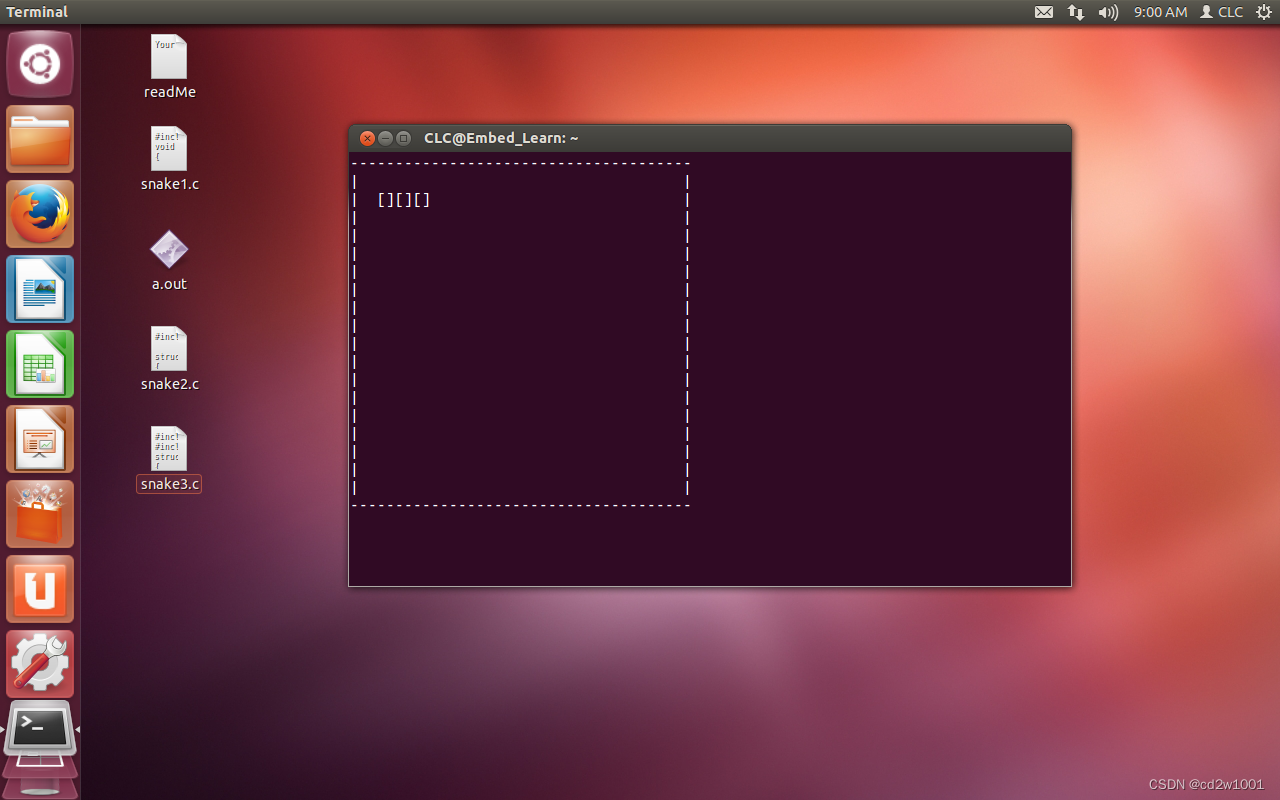Viewport: 1280px width, 800px height.
Task: Select the snake2.c file icon
Action: click(x=169, y=358)
